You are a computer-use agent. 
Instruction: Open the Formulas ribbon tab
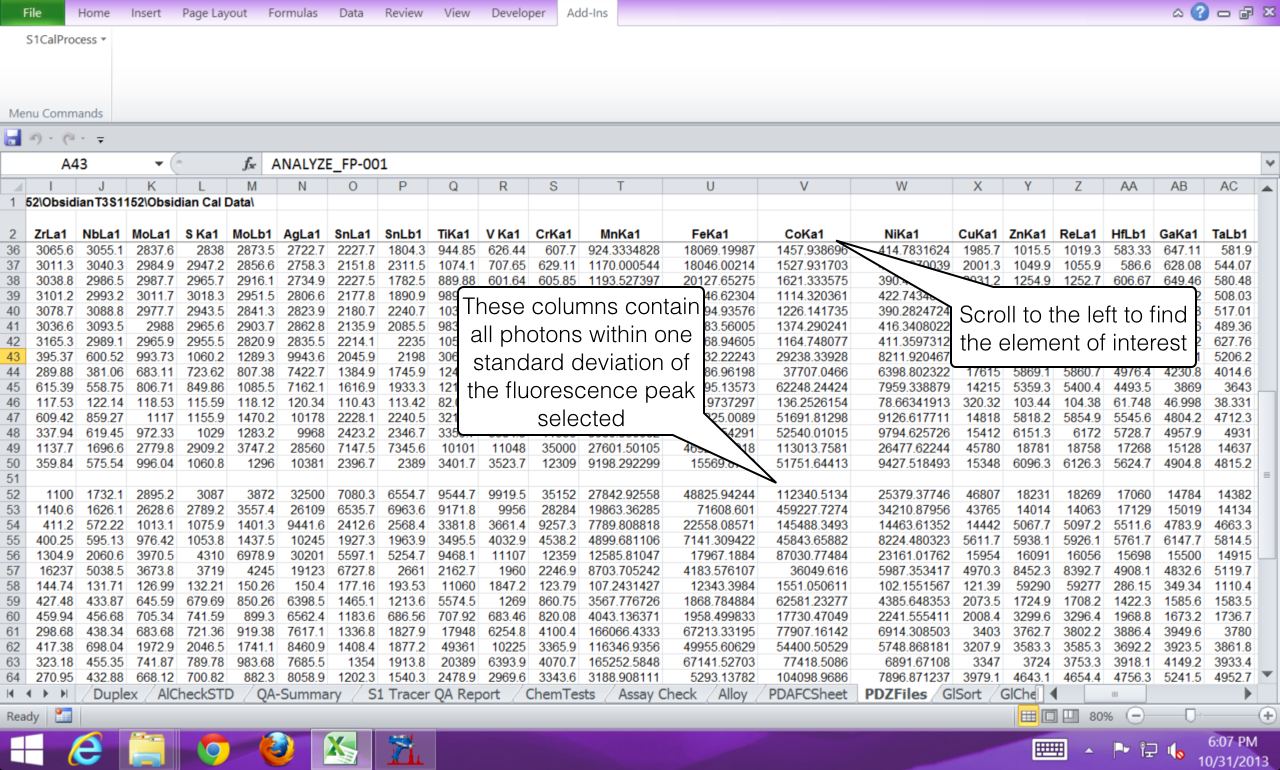click(293, 13)
